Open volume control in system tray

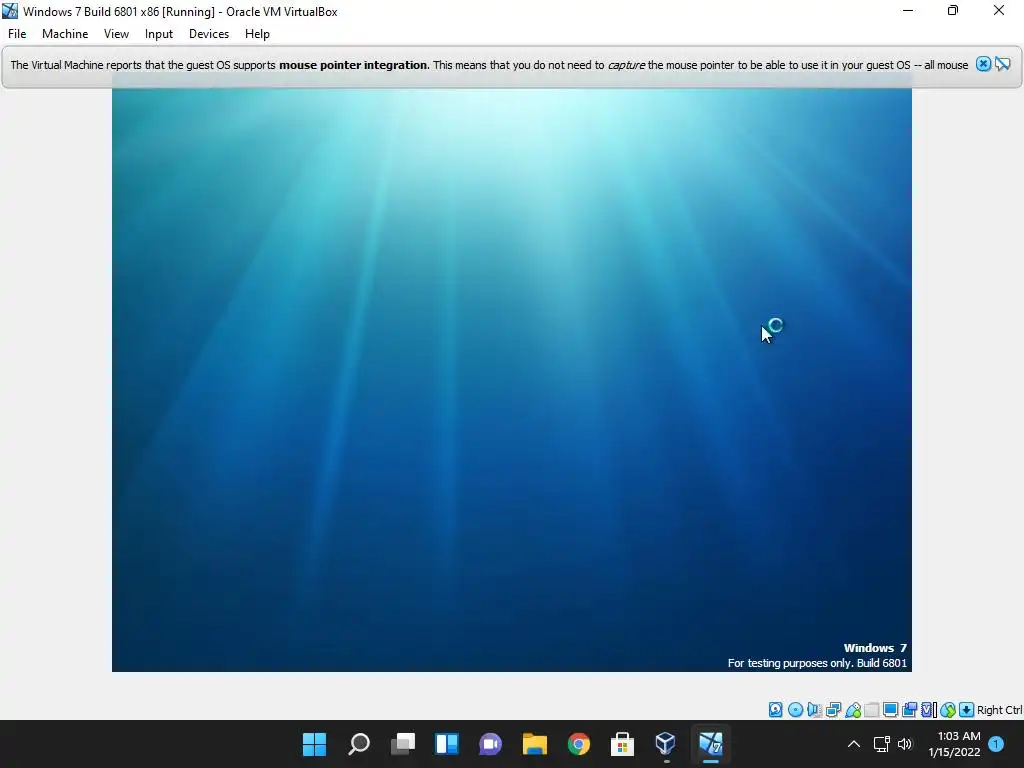pos(904,744)
